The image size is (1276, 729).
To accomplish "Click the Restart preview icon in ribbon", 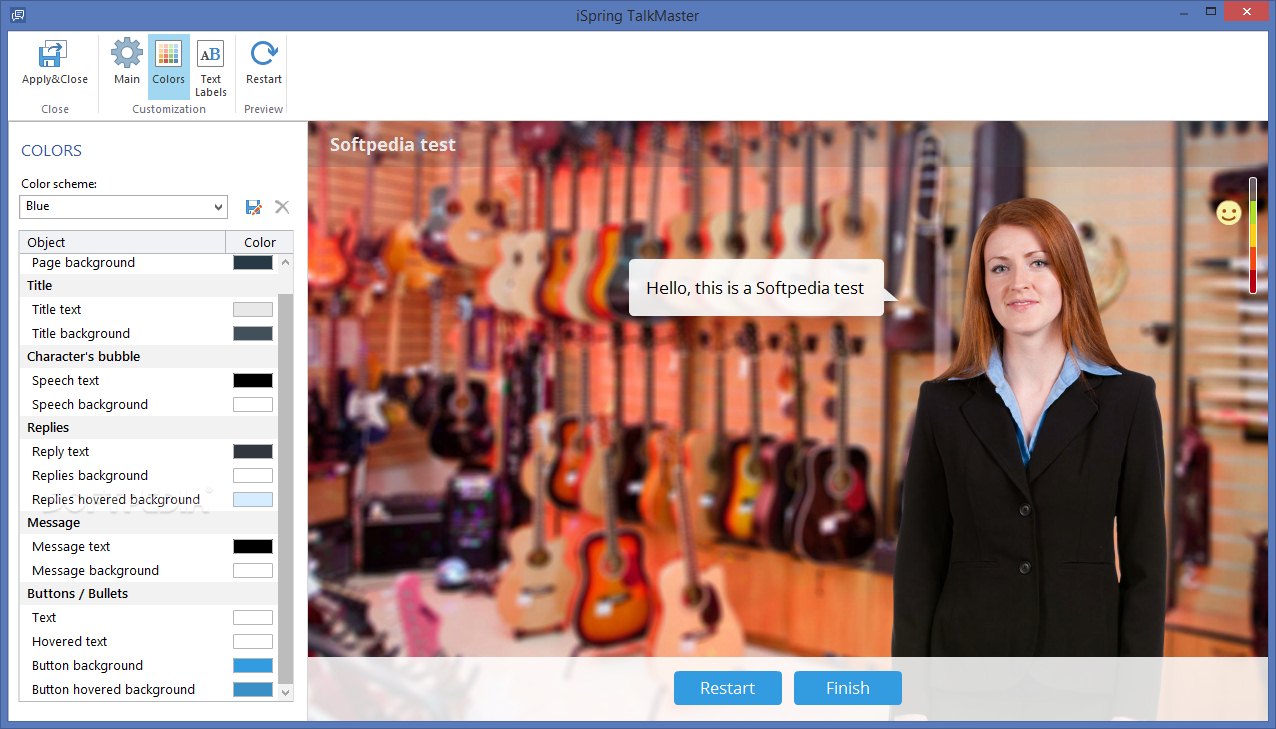I will [264, 54].
